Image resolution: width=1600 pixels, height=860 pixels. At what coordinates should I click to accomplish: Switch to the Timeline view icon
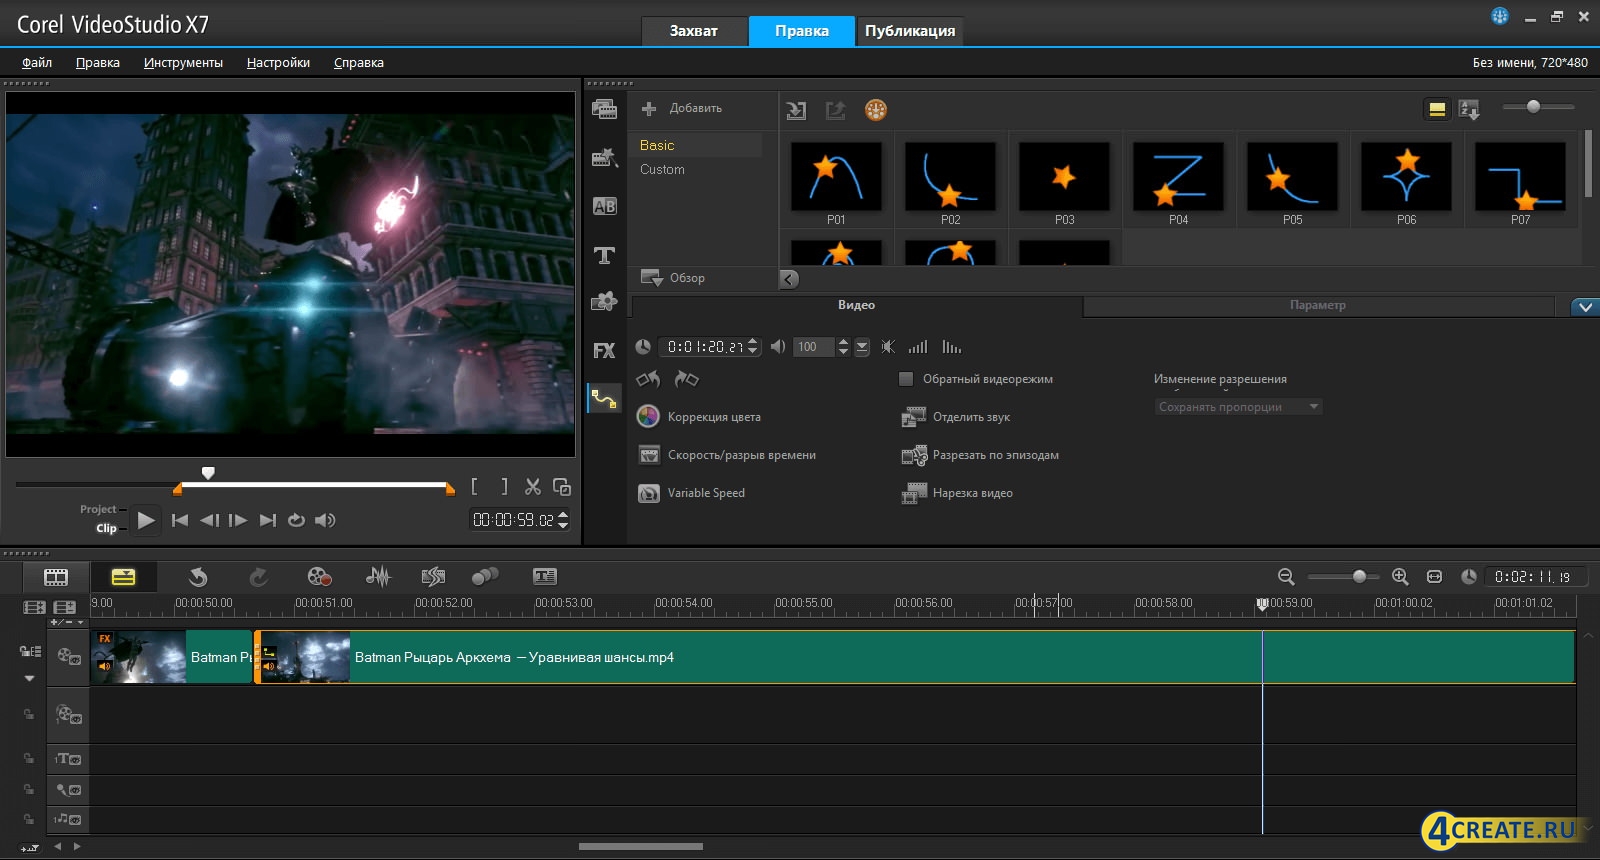tap(123, 577)
